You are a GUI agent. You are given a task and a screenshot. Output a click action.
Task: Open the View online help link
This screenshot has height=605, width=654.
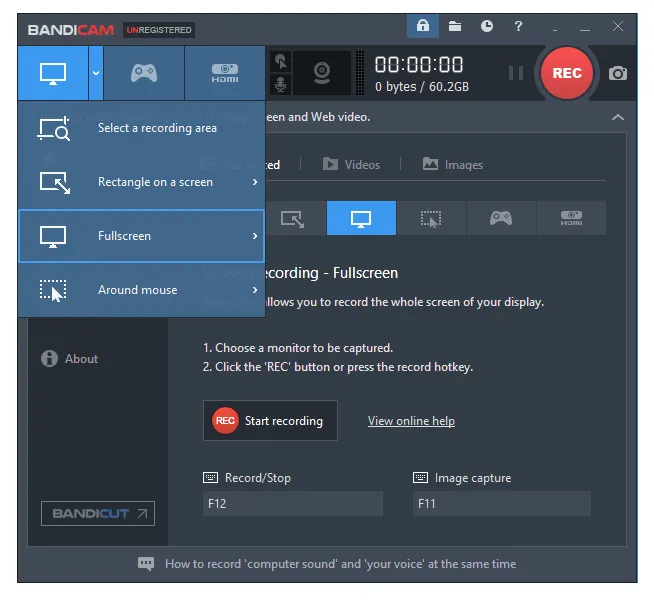(411, 421)
